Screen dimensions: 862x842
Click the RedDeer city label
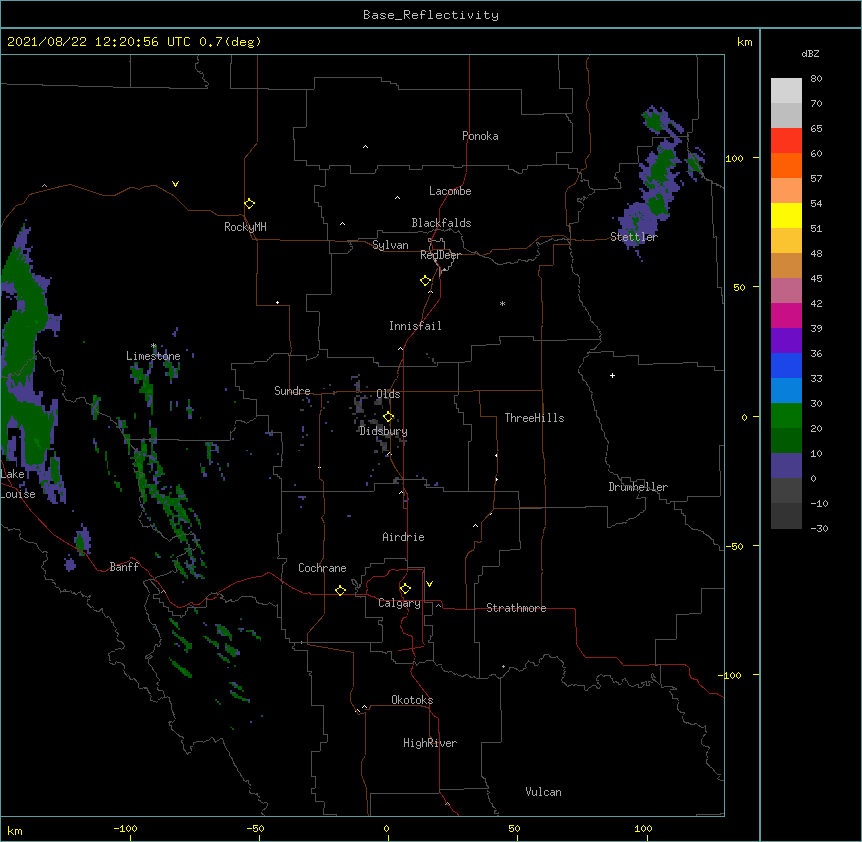440,255
